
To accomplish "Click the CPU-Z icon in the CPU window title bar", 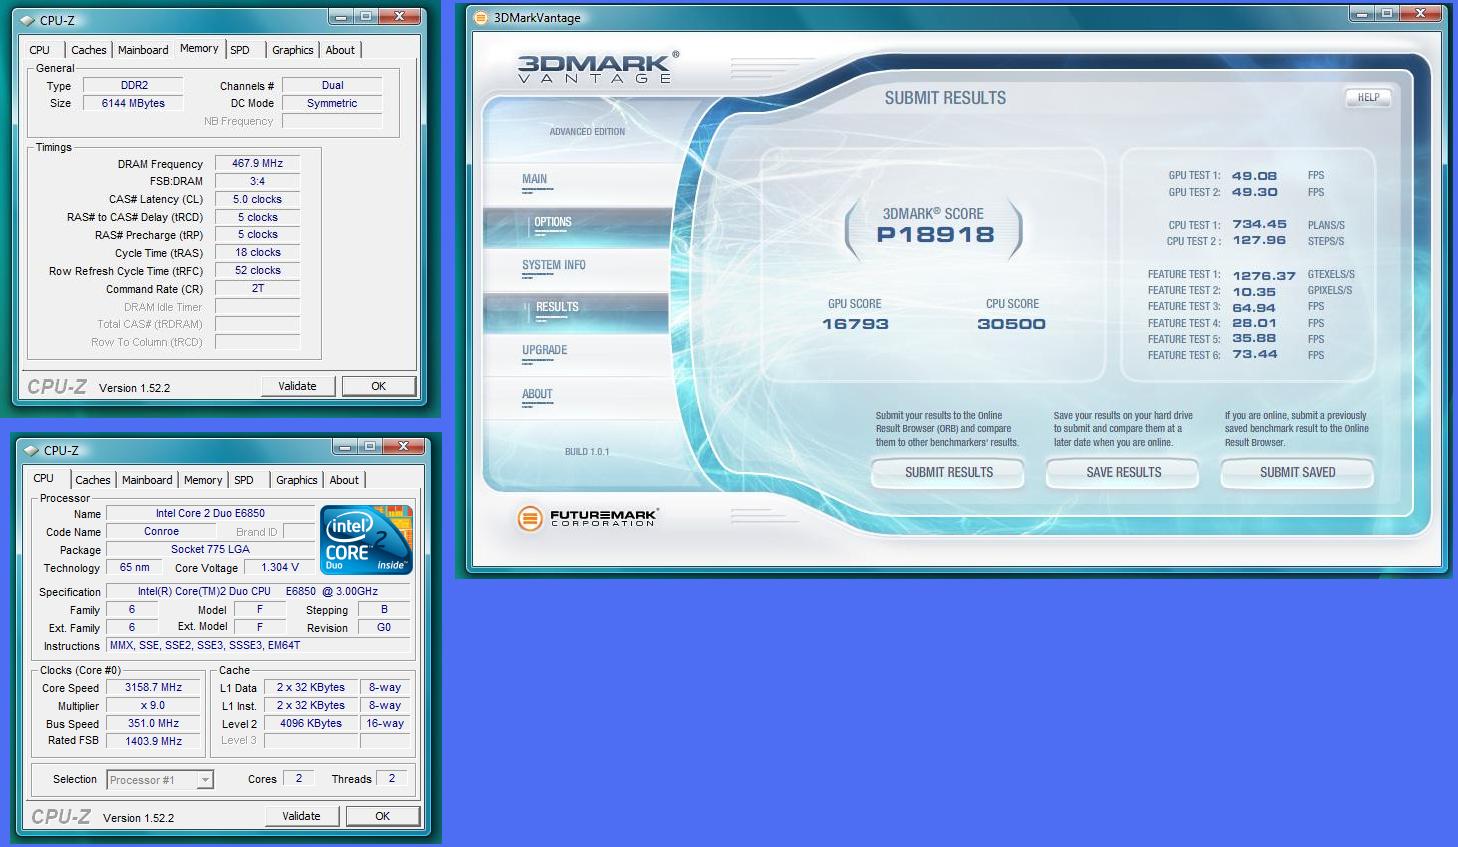I will tap(32, 450).
